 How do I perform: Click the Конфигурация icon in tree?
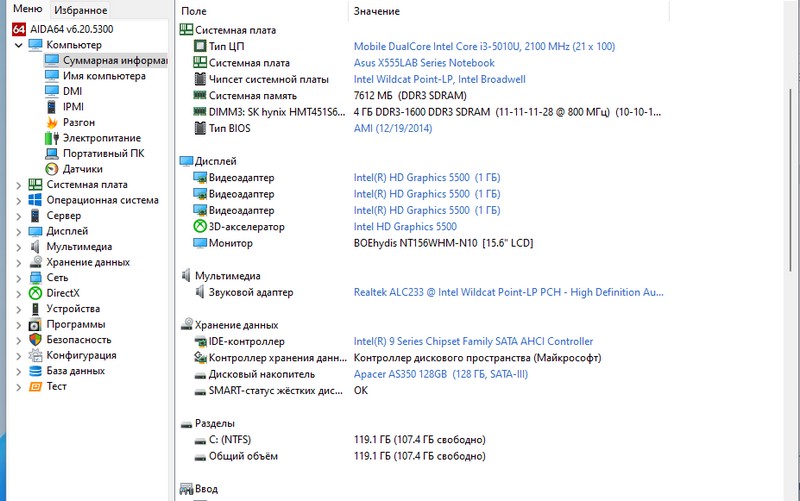tap(35, 355)
